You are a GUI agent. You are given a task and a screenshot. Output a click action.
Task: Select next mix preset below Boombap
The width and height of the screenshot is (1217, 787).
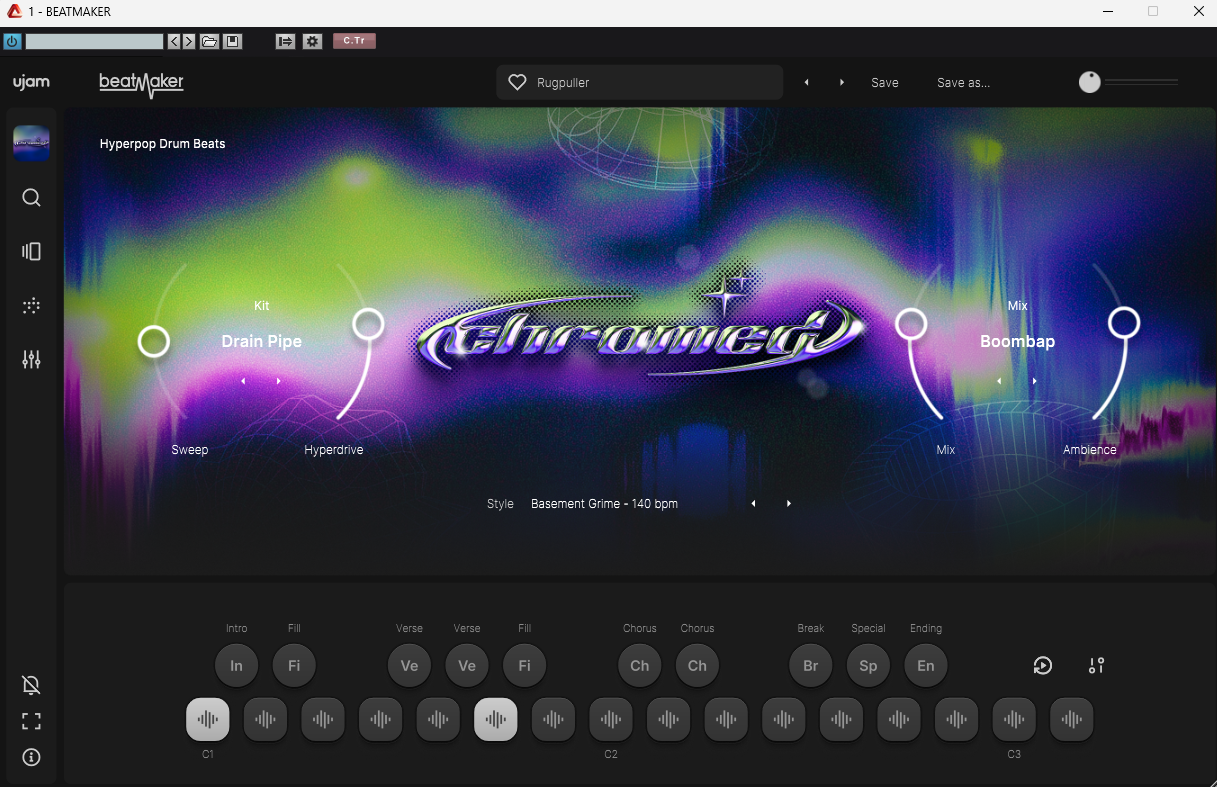[1035, 381]
